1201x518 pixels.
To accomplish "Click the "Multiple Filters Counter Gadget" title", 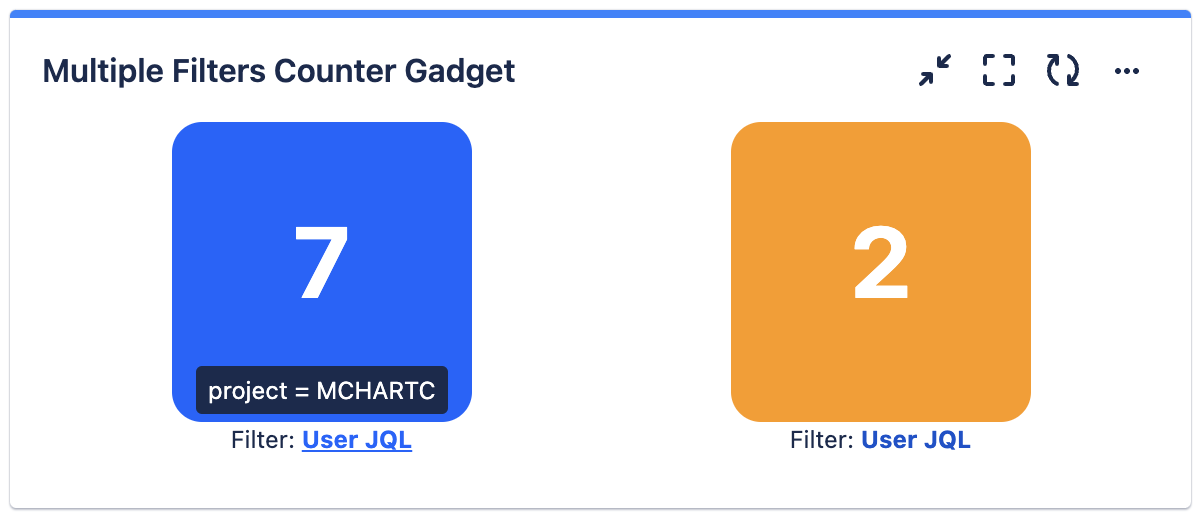I will (279, 72).
